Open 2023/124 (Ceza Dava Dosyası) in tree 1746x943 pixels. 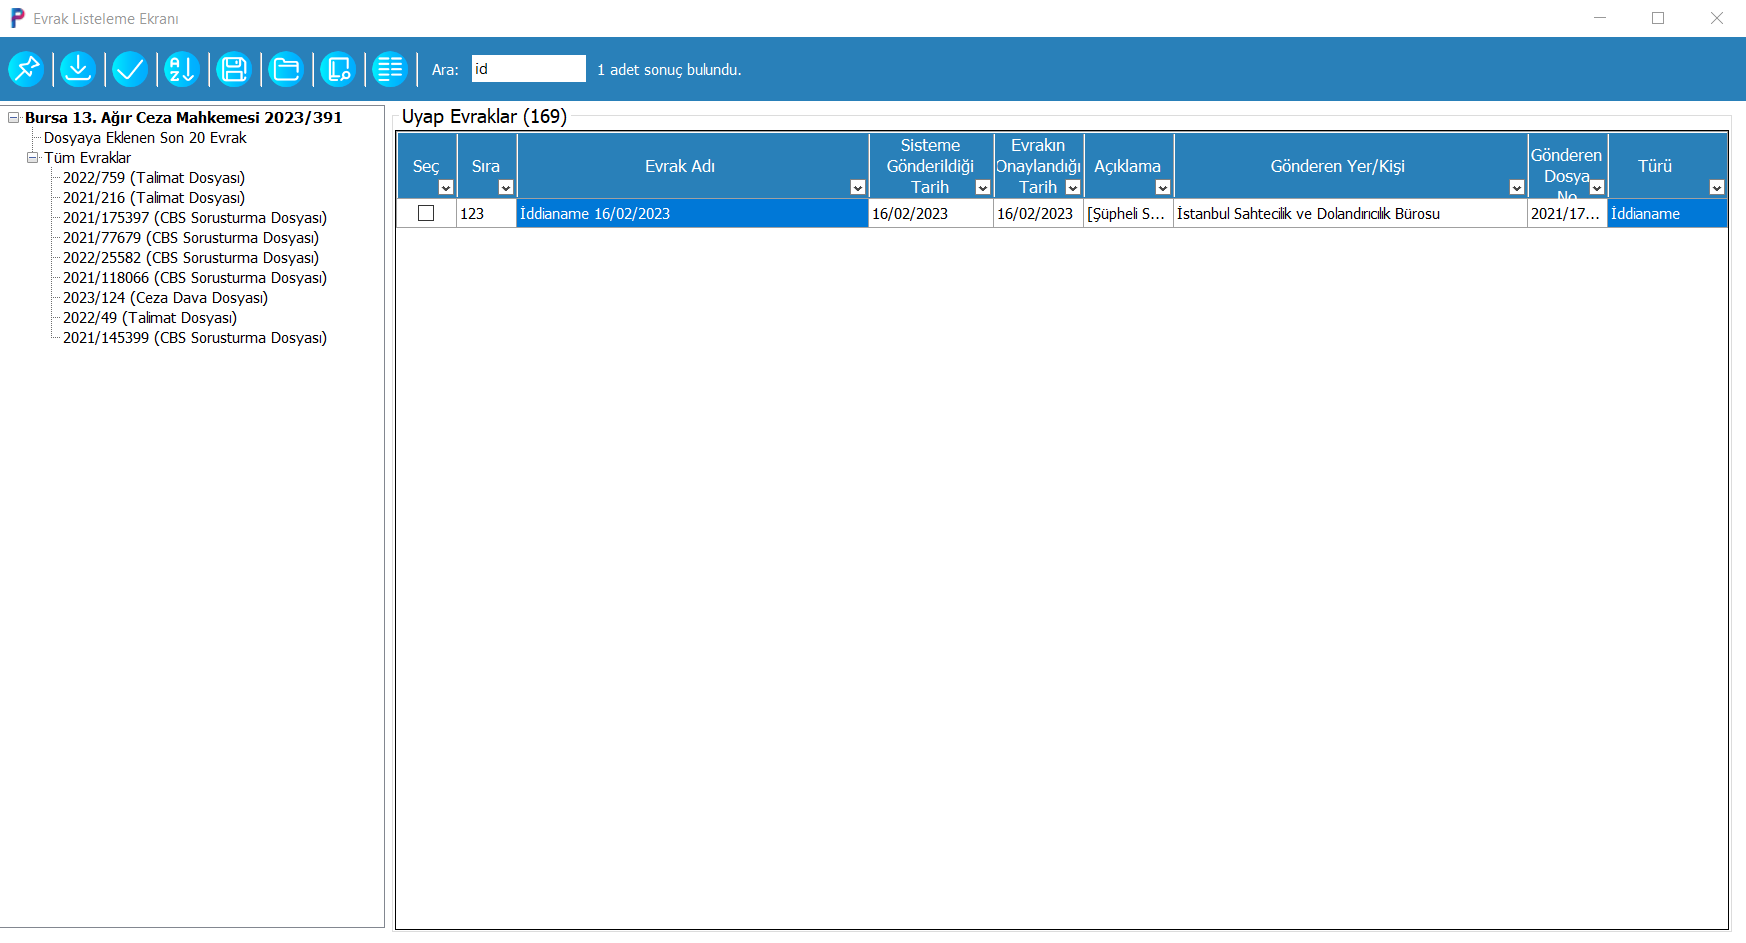tap(165, 298)
